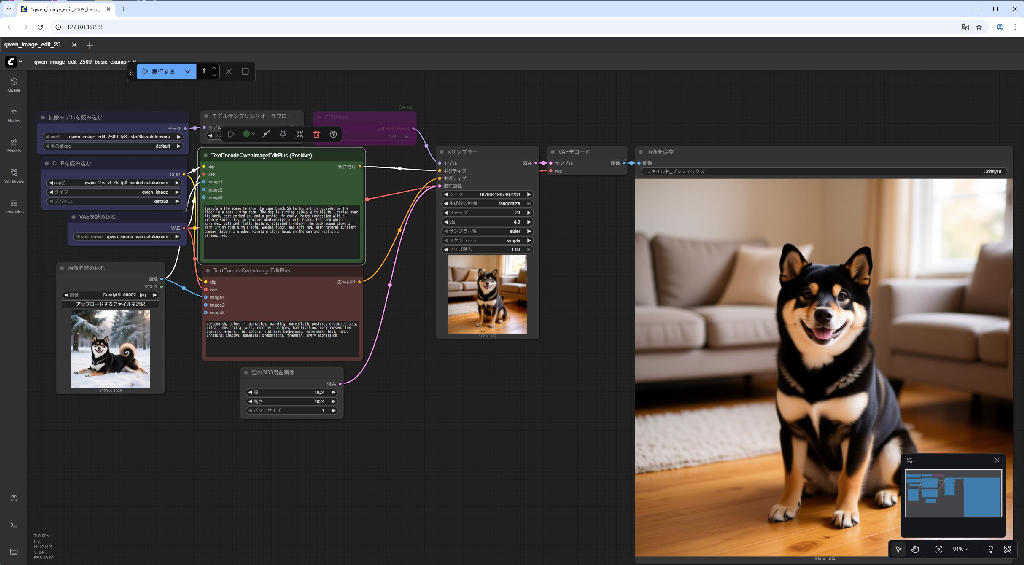
Task: Click the ComfyUI logo menu icon
Action: [11, 62]
